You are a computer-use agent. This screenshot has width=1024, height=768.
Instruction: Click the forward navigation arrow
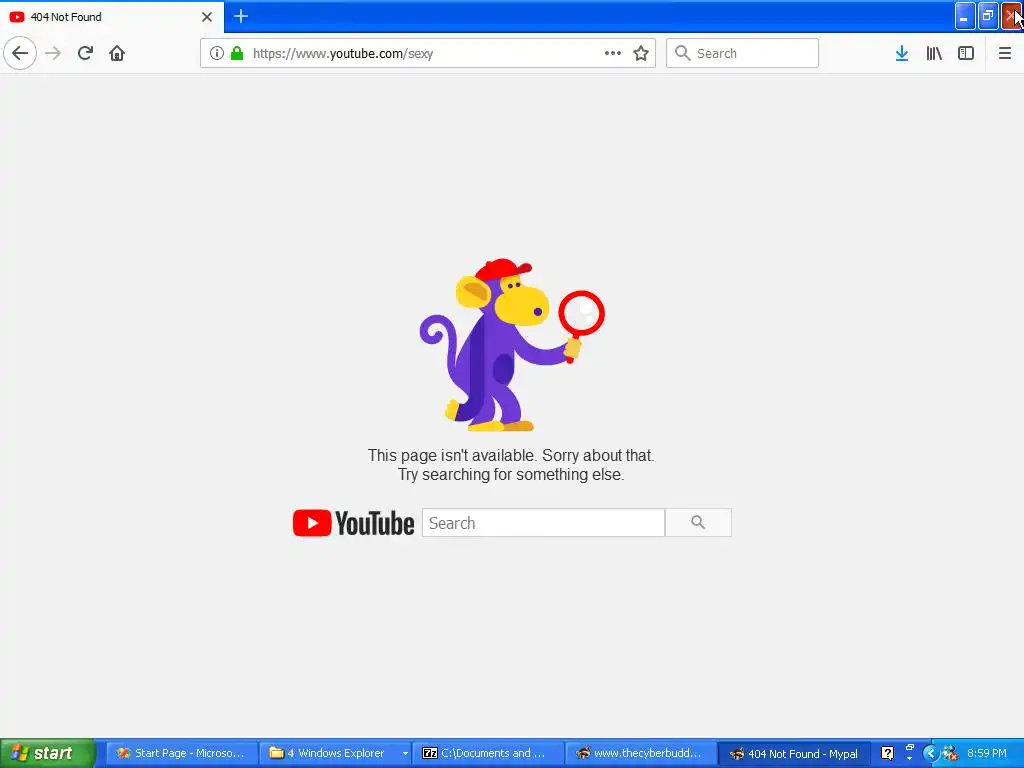pos(54,53)
